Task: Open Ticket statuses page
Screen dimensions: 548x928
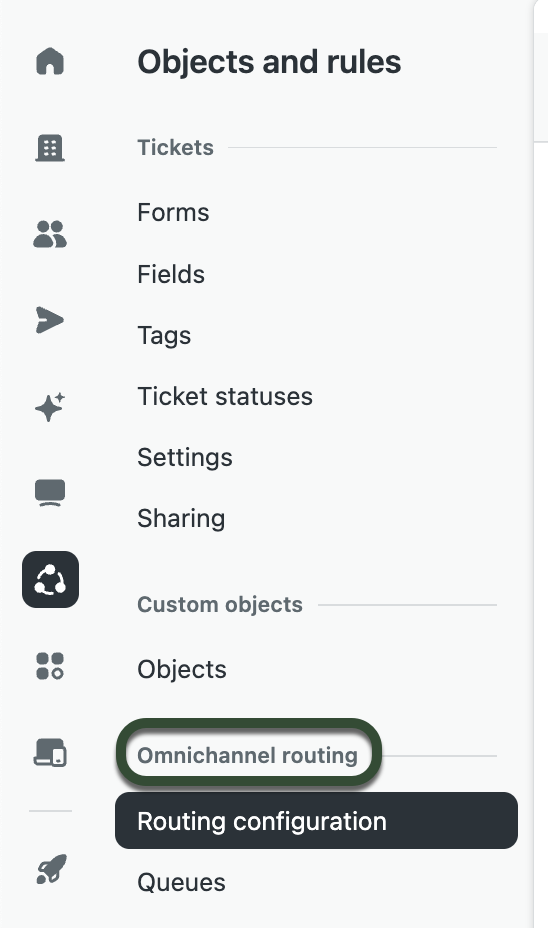Action: pyautogui.click(x=225, y=397)
